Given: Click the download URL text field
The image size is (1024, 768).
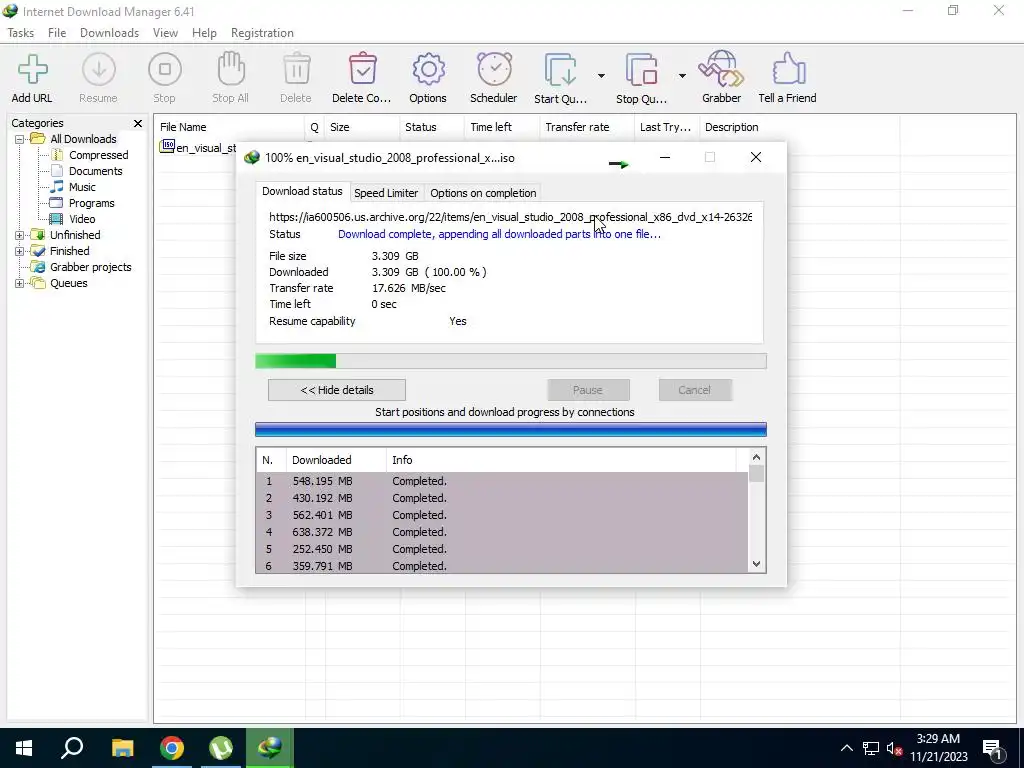Looking at the screenshot, I should pos(511,217).
